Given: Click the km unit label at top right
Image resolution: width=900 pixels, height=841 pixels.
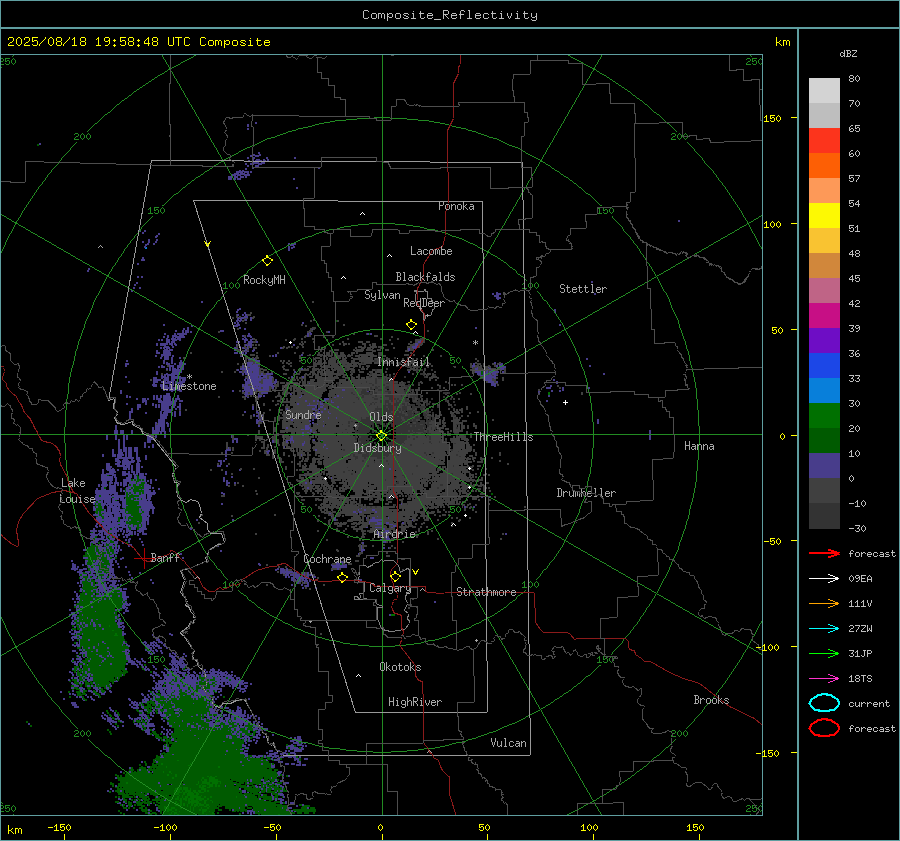Looking at the screenshot, I should pyautogui.click(x=782, y=42).
